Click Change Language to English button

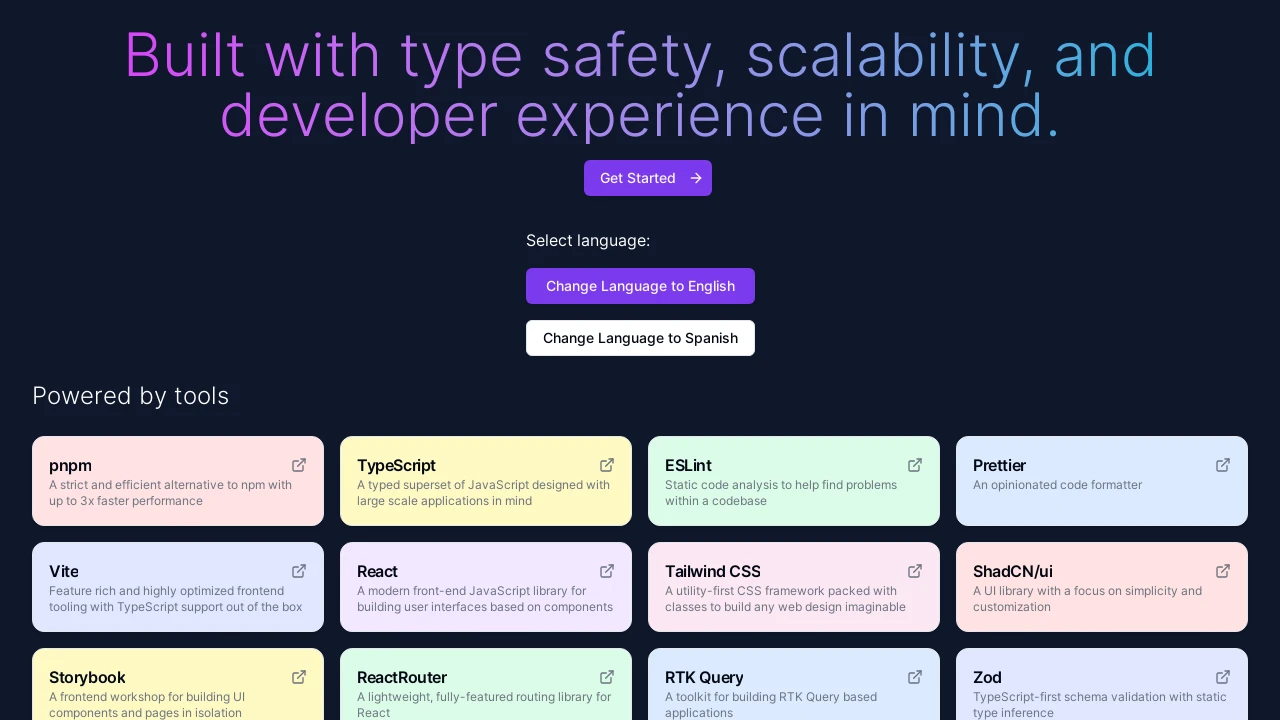(640, 286)
